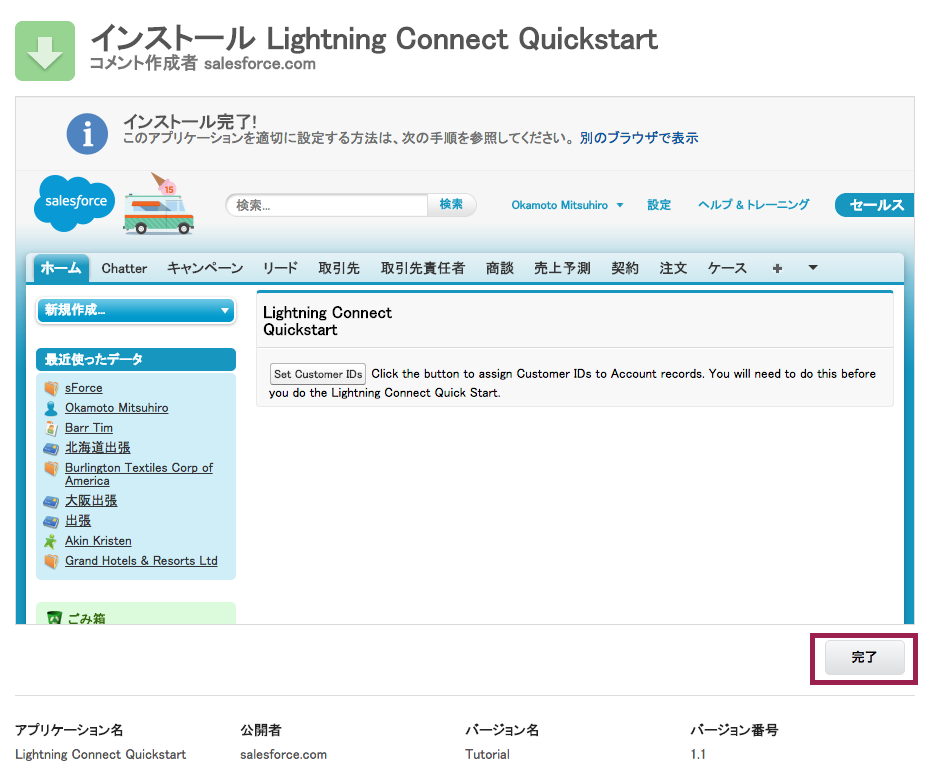
Task: Open the 出張 recent item link
Action: [78, 521]
